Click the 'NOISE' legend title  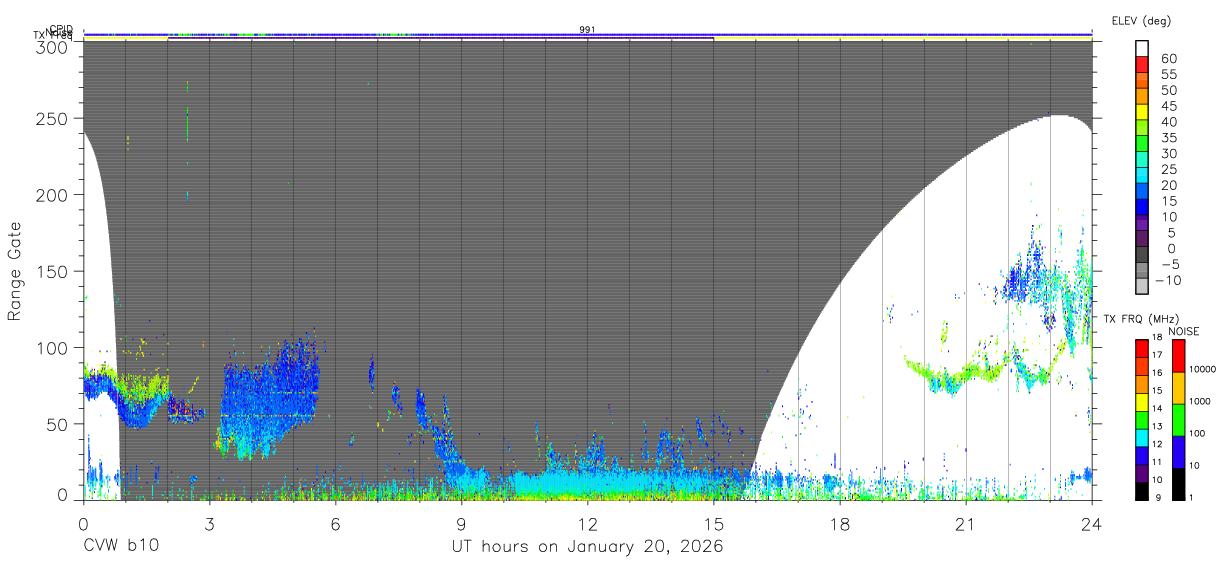(1184, 332)
